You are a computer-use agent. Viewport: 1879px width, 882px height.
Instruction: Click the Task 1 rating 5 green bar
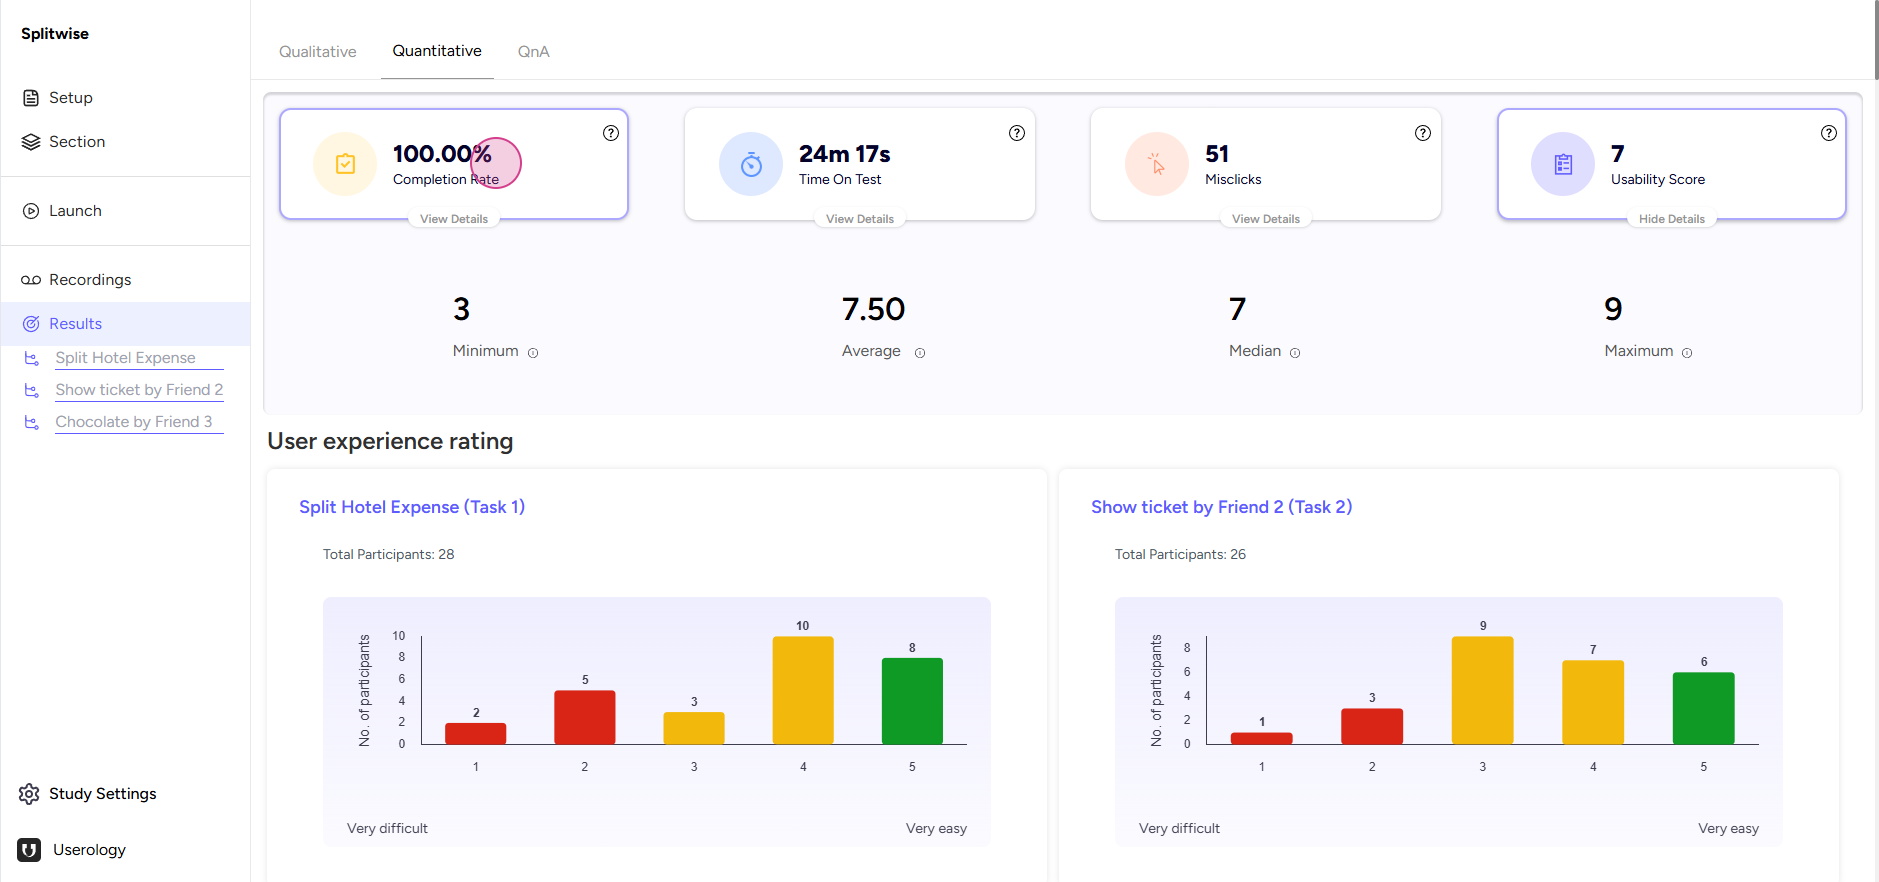[912, 701]
